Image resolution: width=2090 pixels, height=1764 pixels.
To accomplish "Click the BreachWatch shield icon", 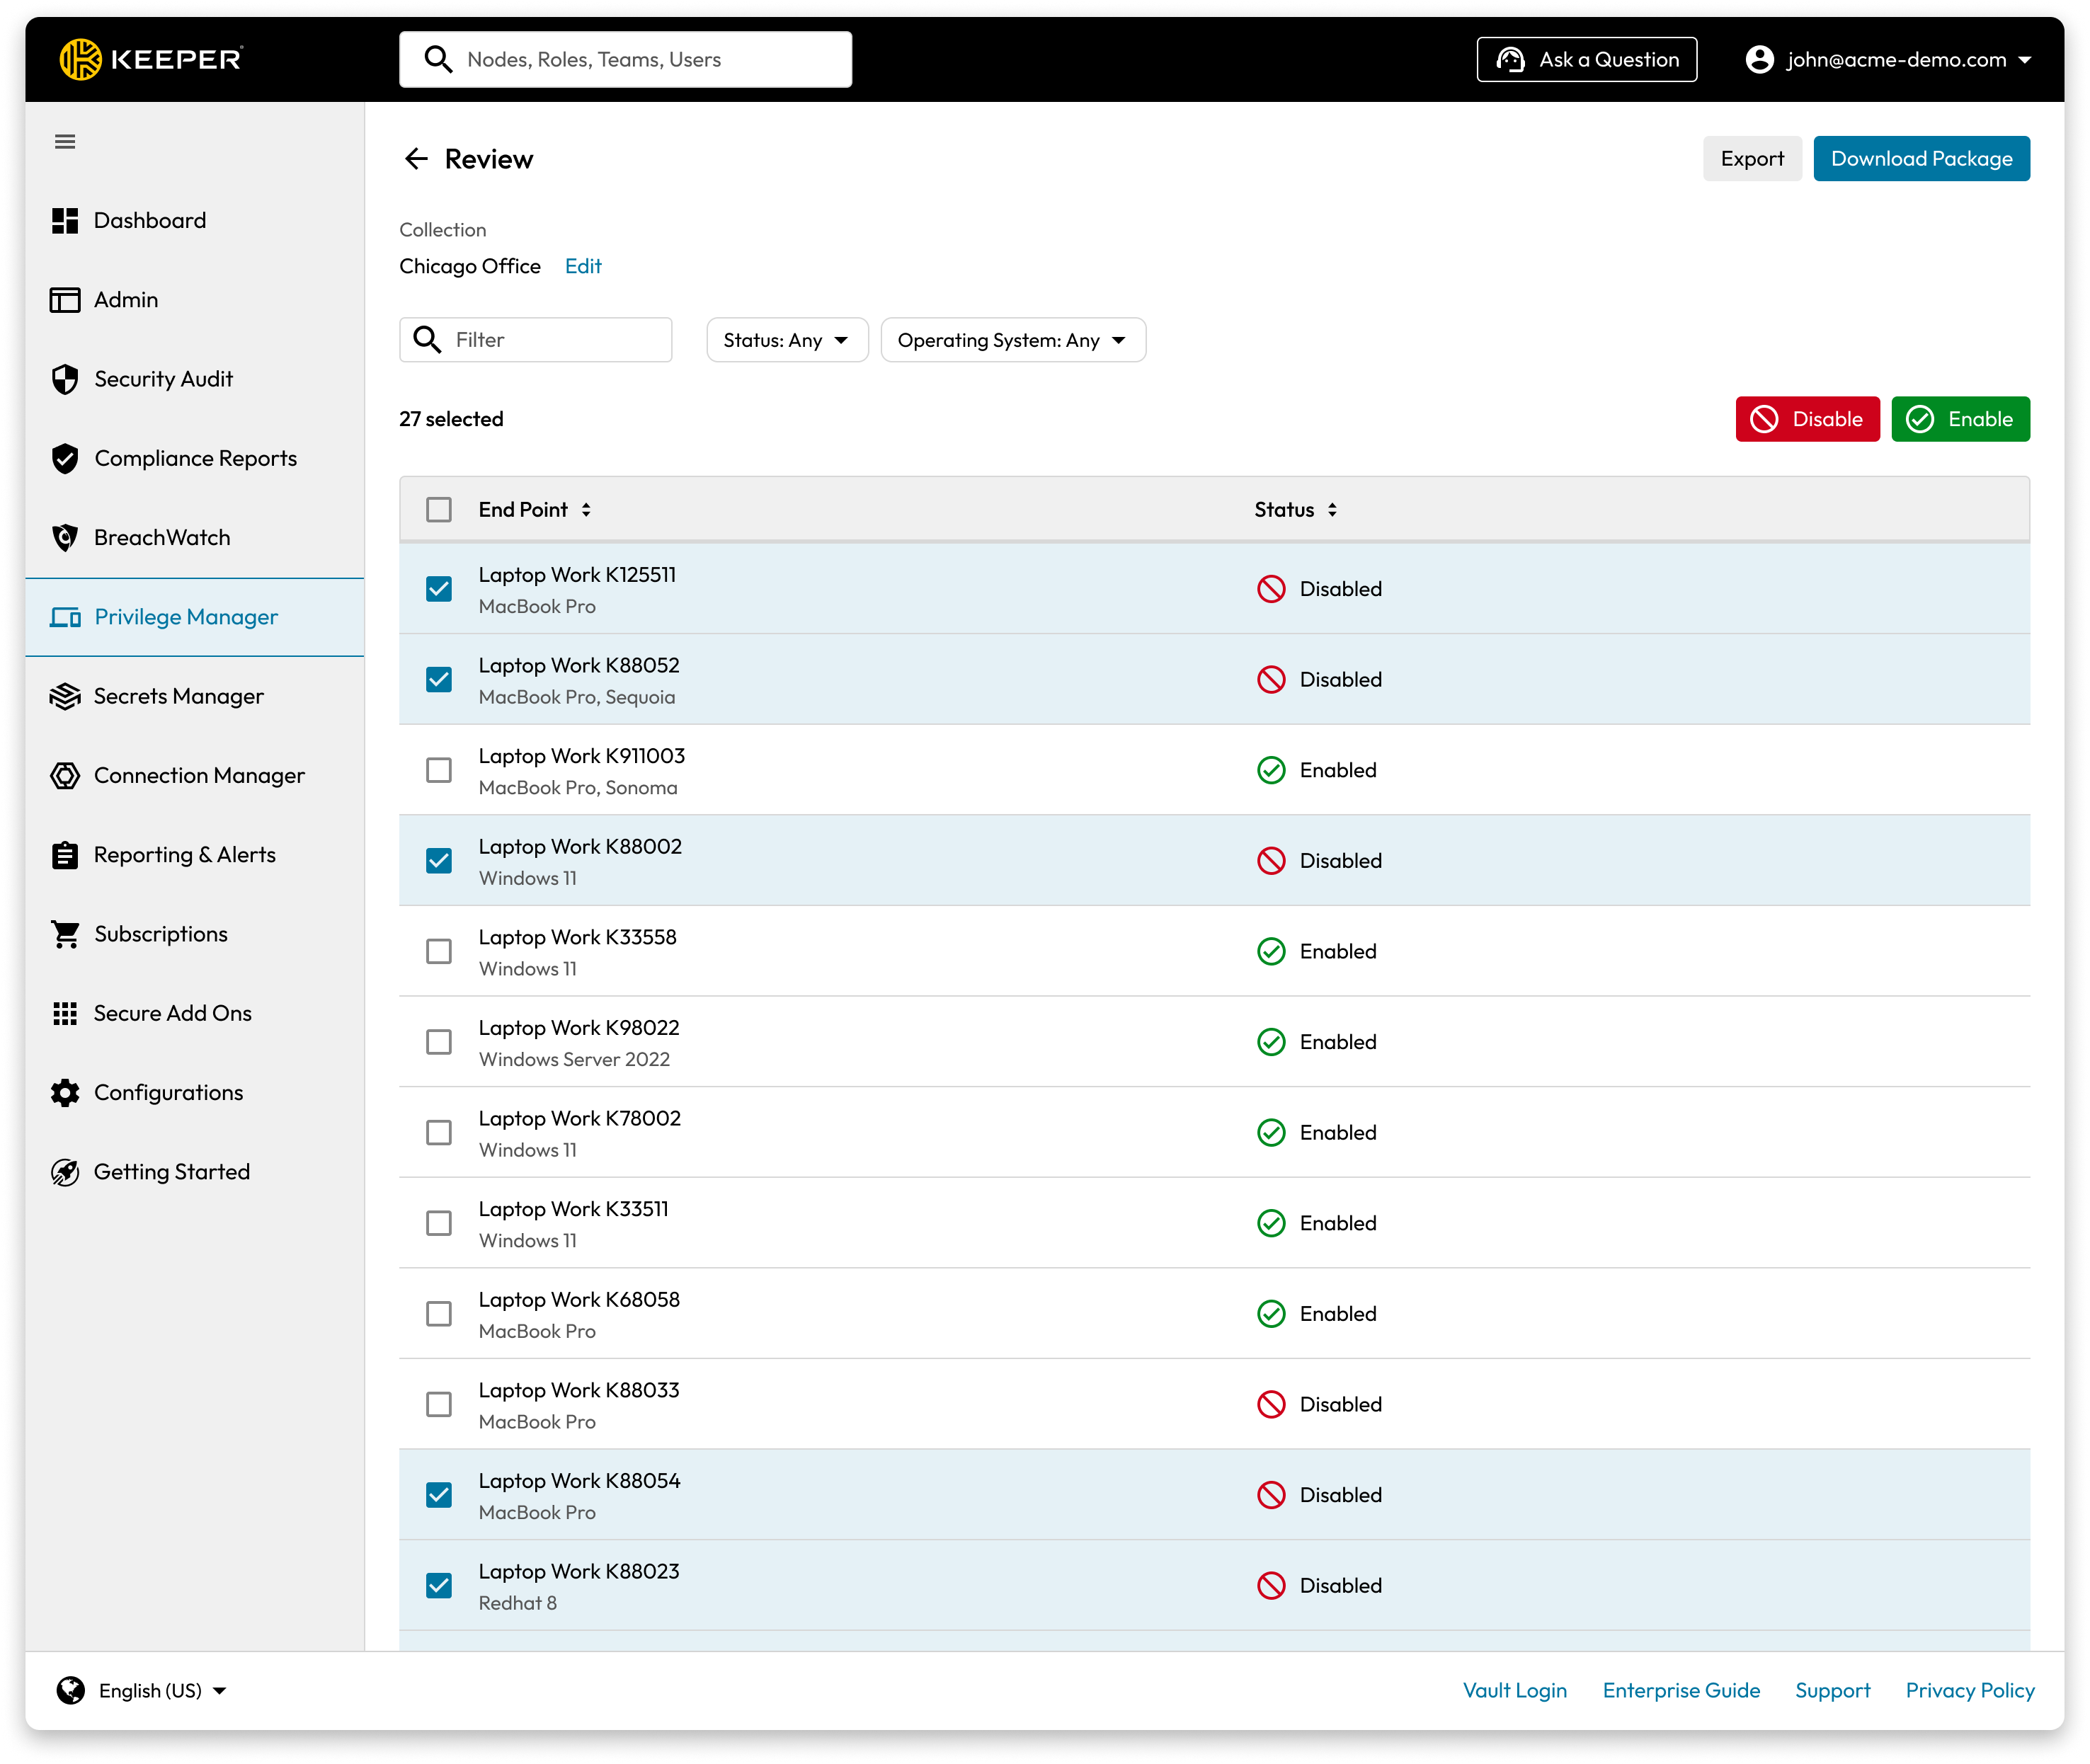I will click(x=65, y=538).
